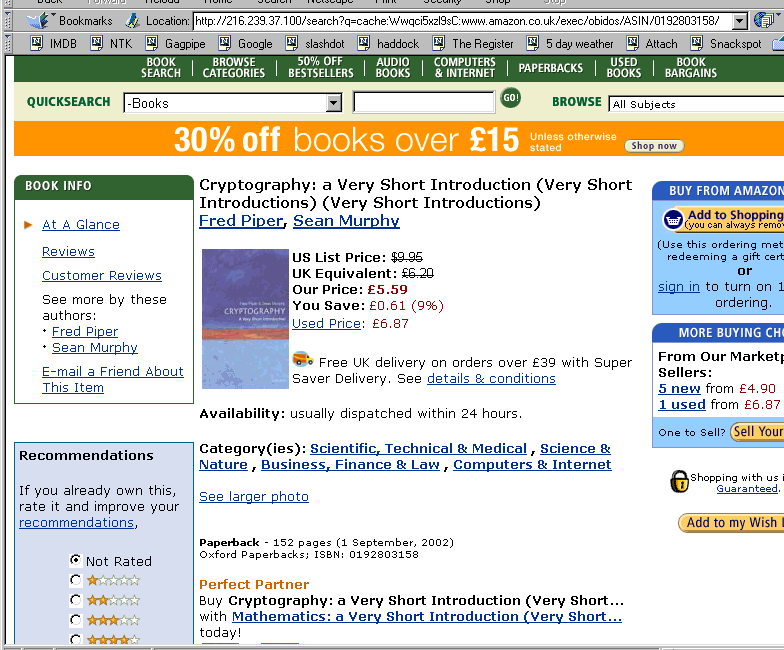Open the IMDB bookmark icon
Image resolution: width=784 pixels, height=650 pixels.
tap(36, 43)
